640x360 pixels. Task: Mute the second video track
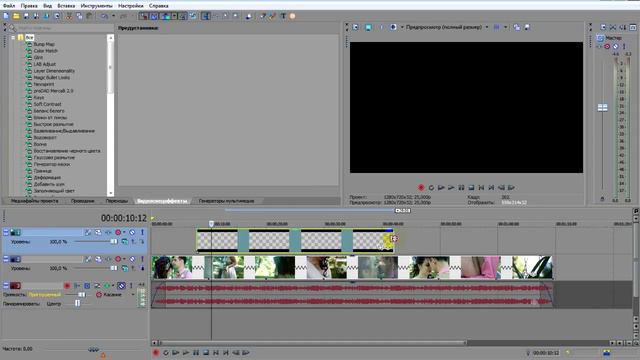(132, 259)
